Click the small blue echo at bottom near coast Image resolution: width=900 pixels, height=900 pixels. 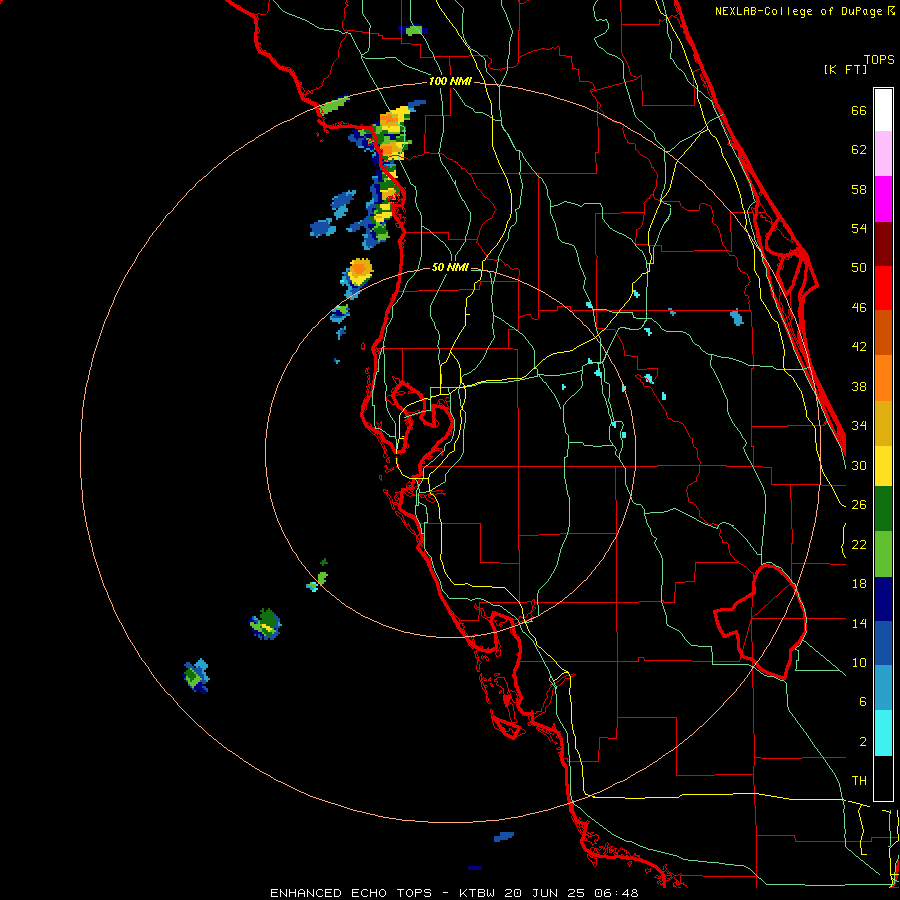pos(504,837)
